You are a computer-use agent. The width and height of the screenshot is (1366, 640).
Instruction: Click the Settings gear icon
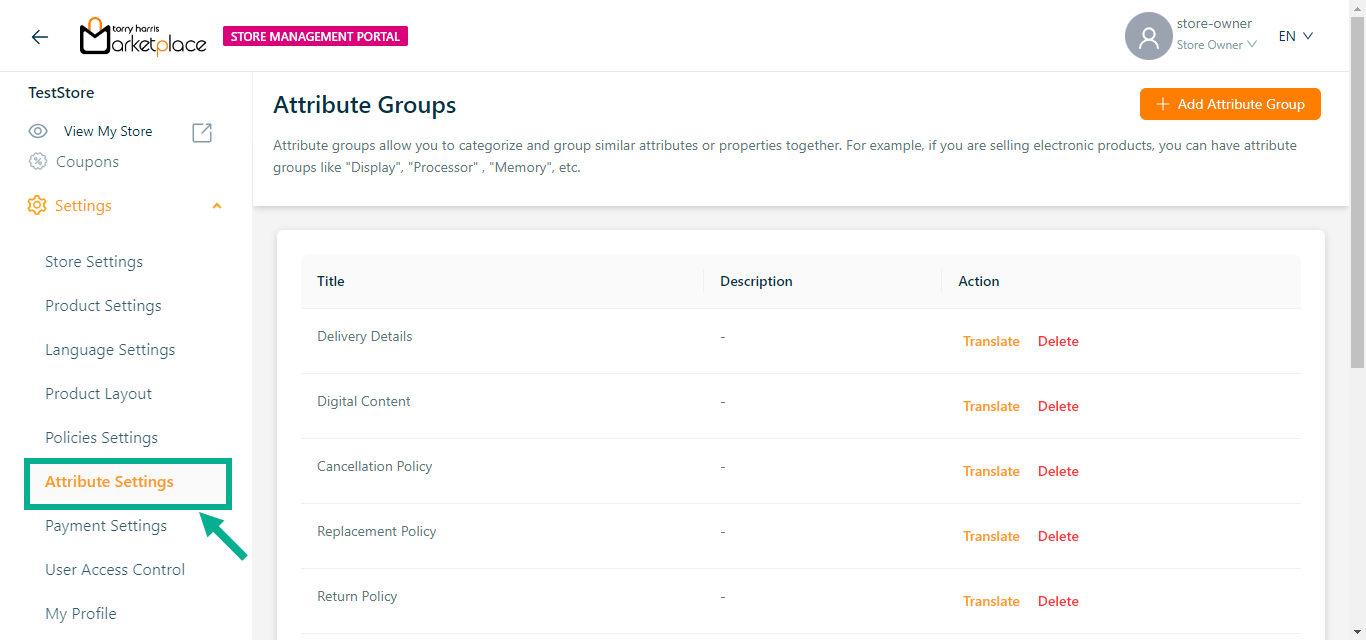point(37,206)
